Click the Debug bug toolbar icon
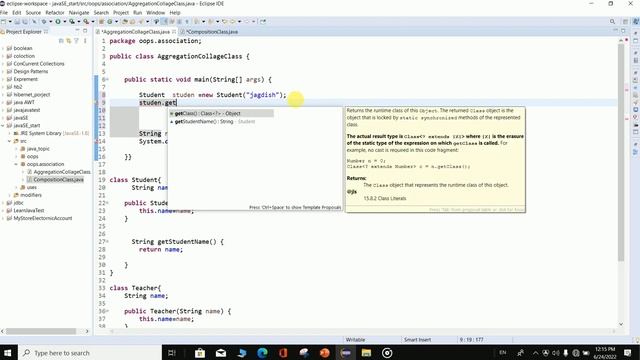The image size is (640, 360). point(44,22)
